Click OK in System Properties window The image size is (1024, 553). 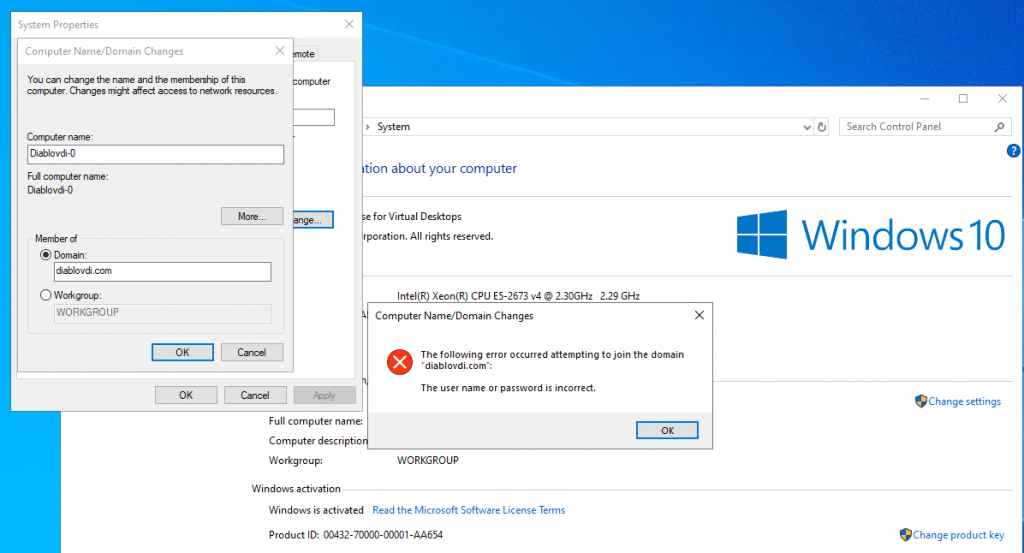[x=186, y=395]
